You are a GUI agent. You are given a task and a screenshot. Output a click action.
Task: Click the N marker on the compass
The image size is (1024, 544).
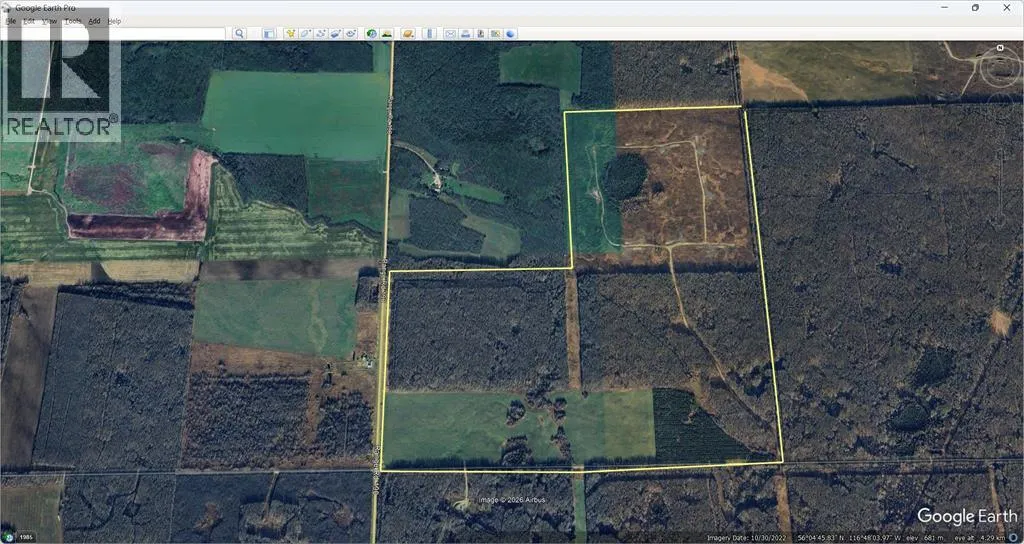[999, 48]
